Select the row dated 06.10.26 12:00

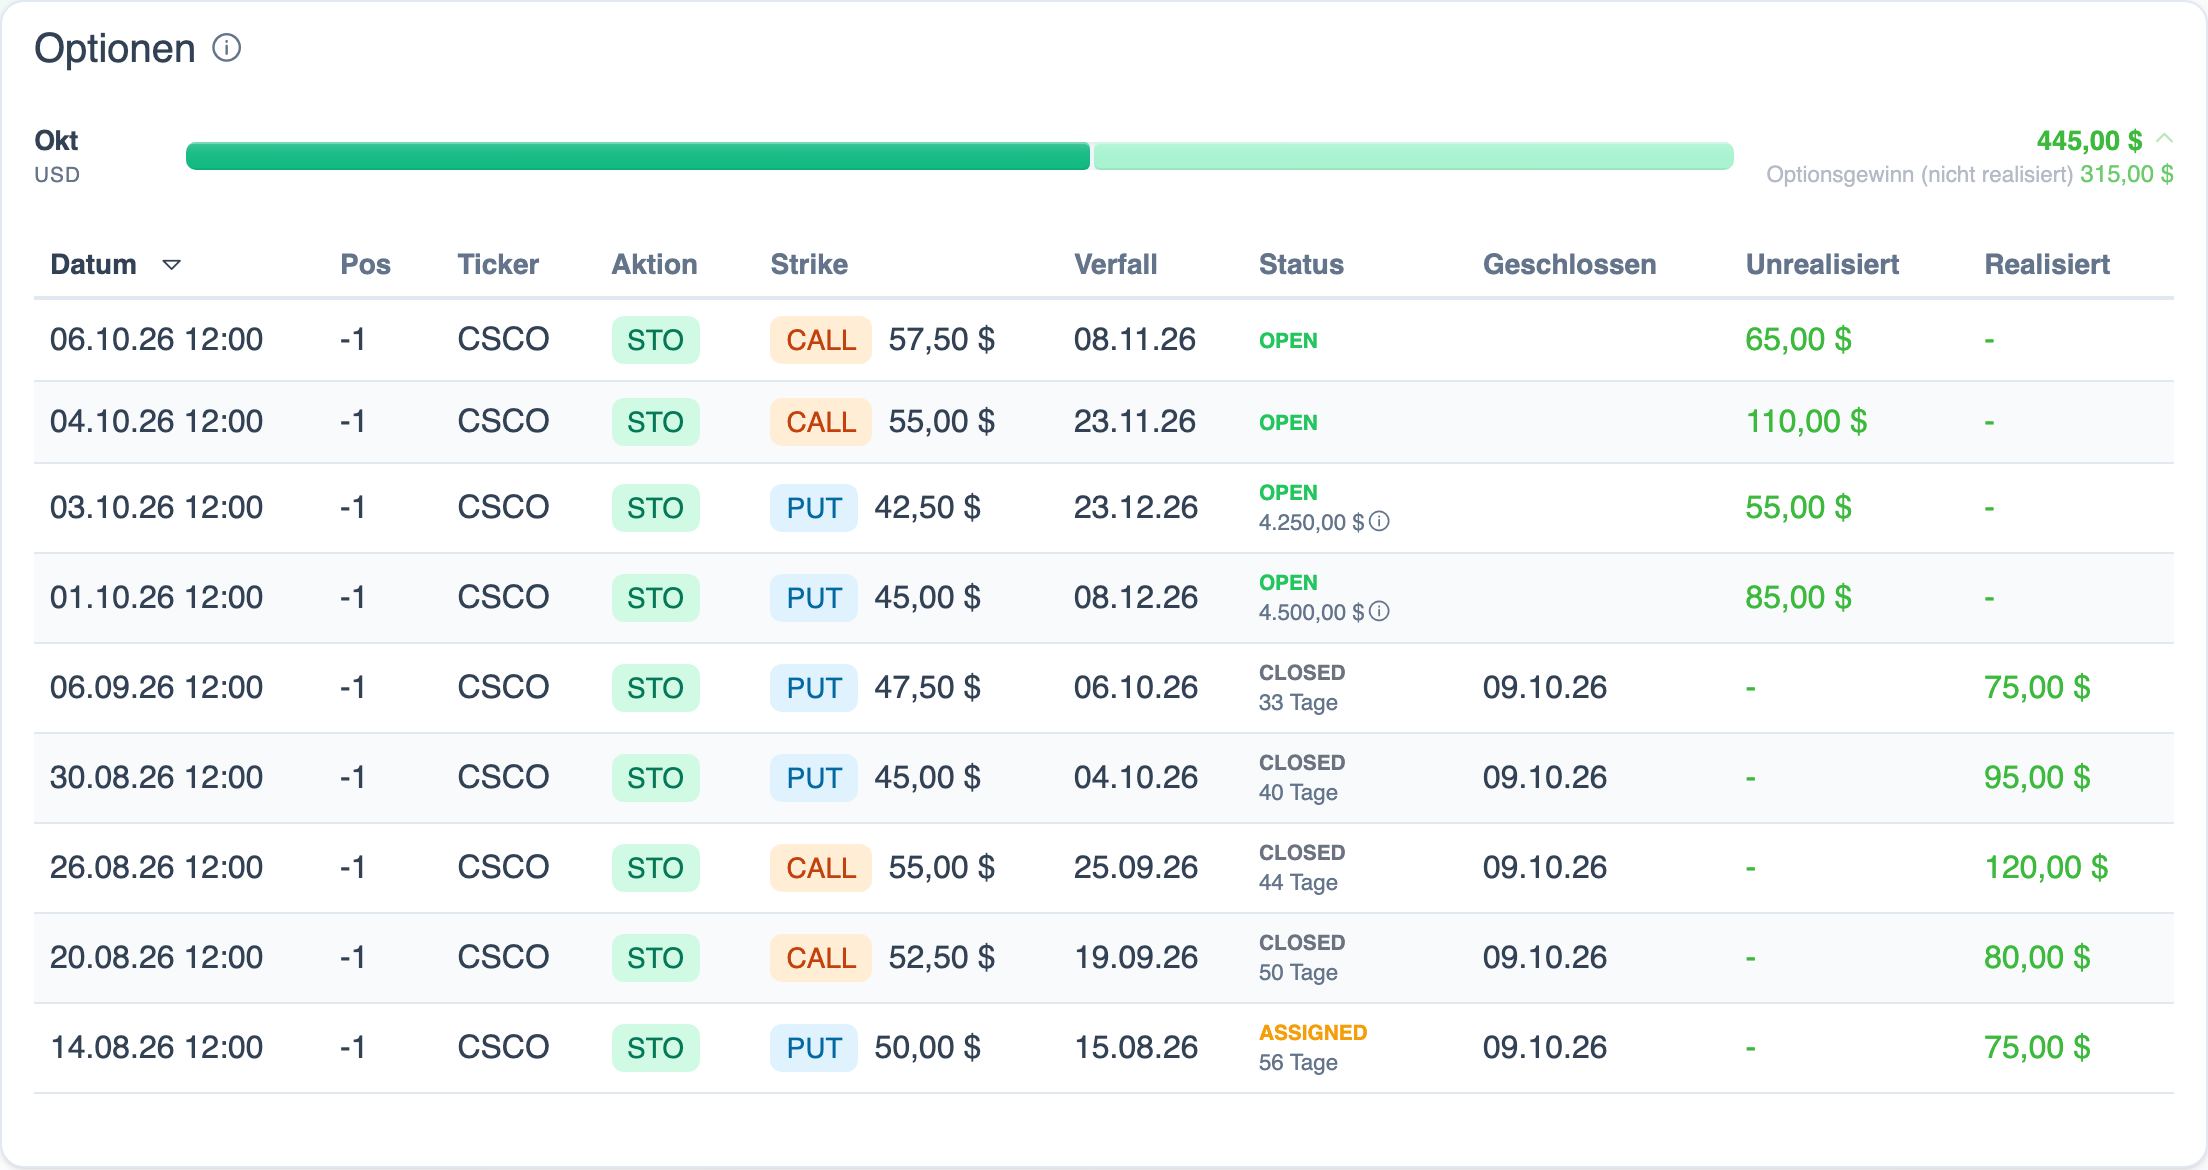point(1104,340)
